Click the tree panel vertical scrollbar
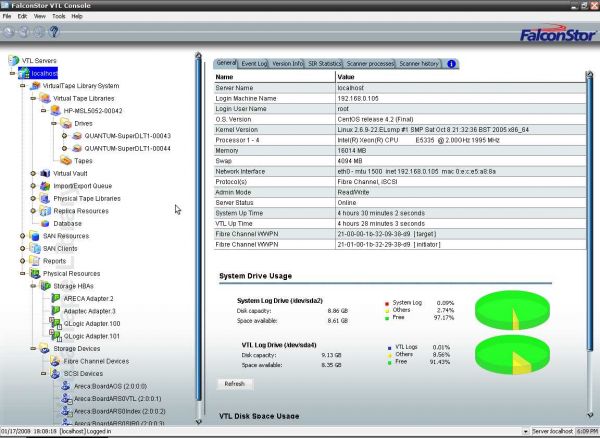Image resolution: width=600 pixels, height=438 pixels. (198, 230)
